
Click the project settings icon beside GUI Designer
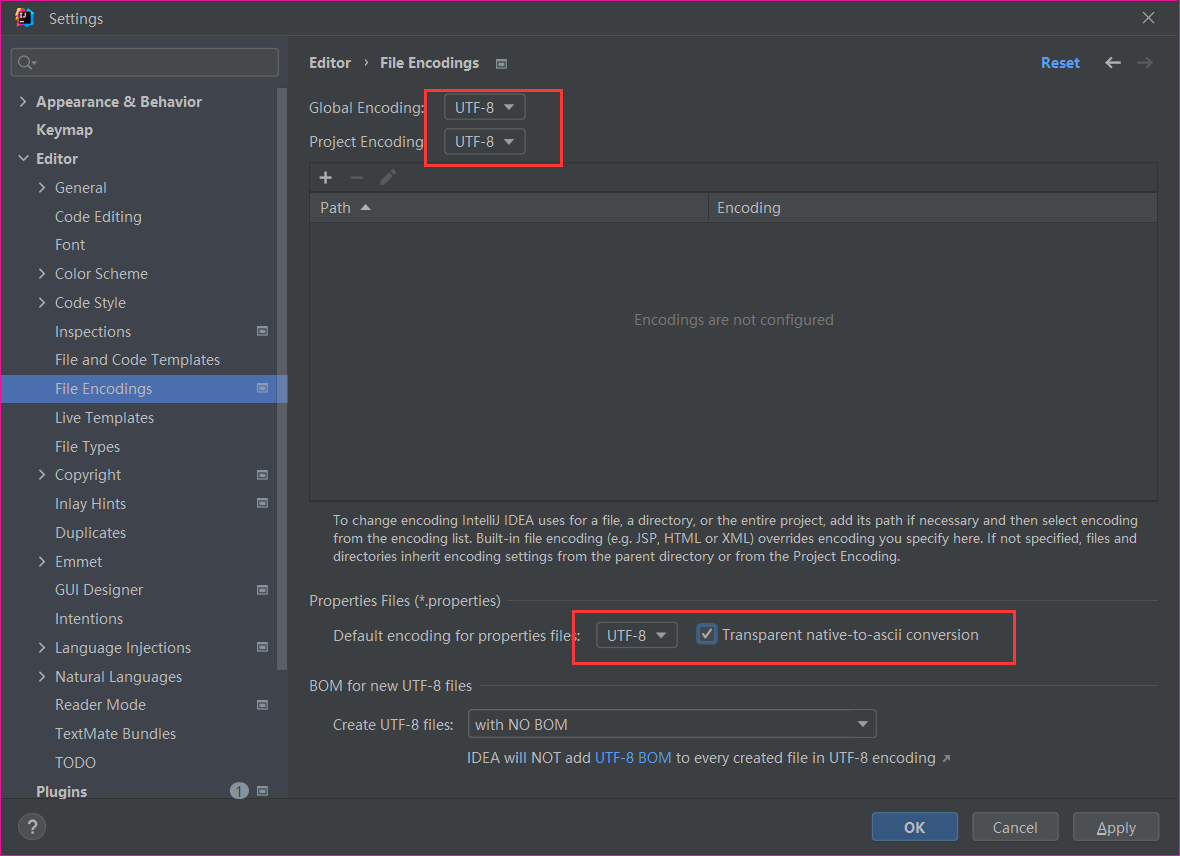click(263, 589)
